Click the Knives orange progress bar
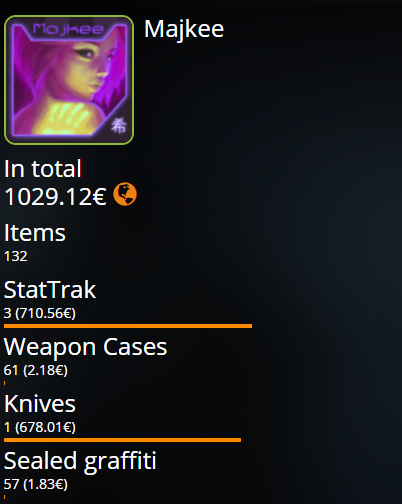Viewport: 402px width, 504px height. (122, 440)
